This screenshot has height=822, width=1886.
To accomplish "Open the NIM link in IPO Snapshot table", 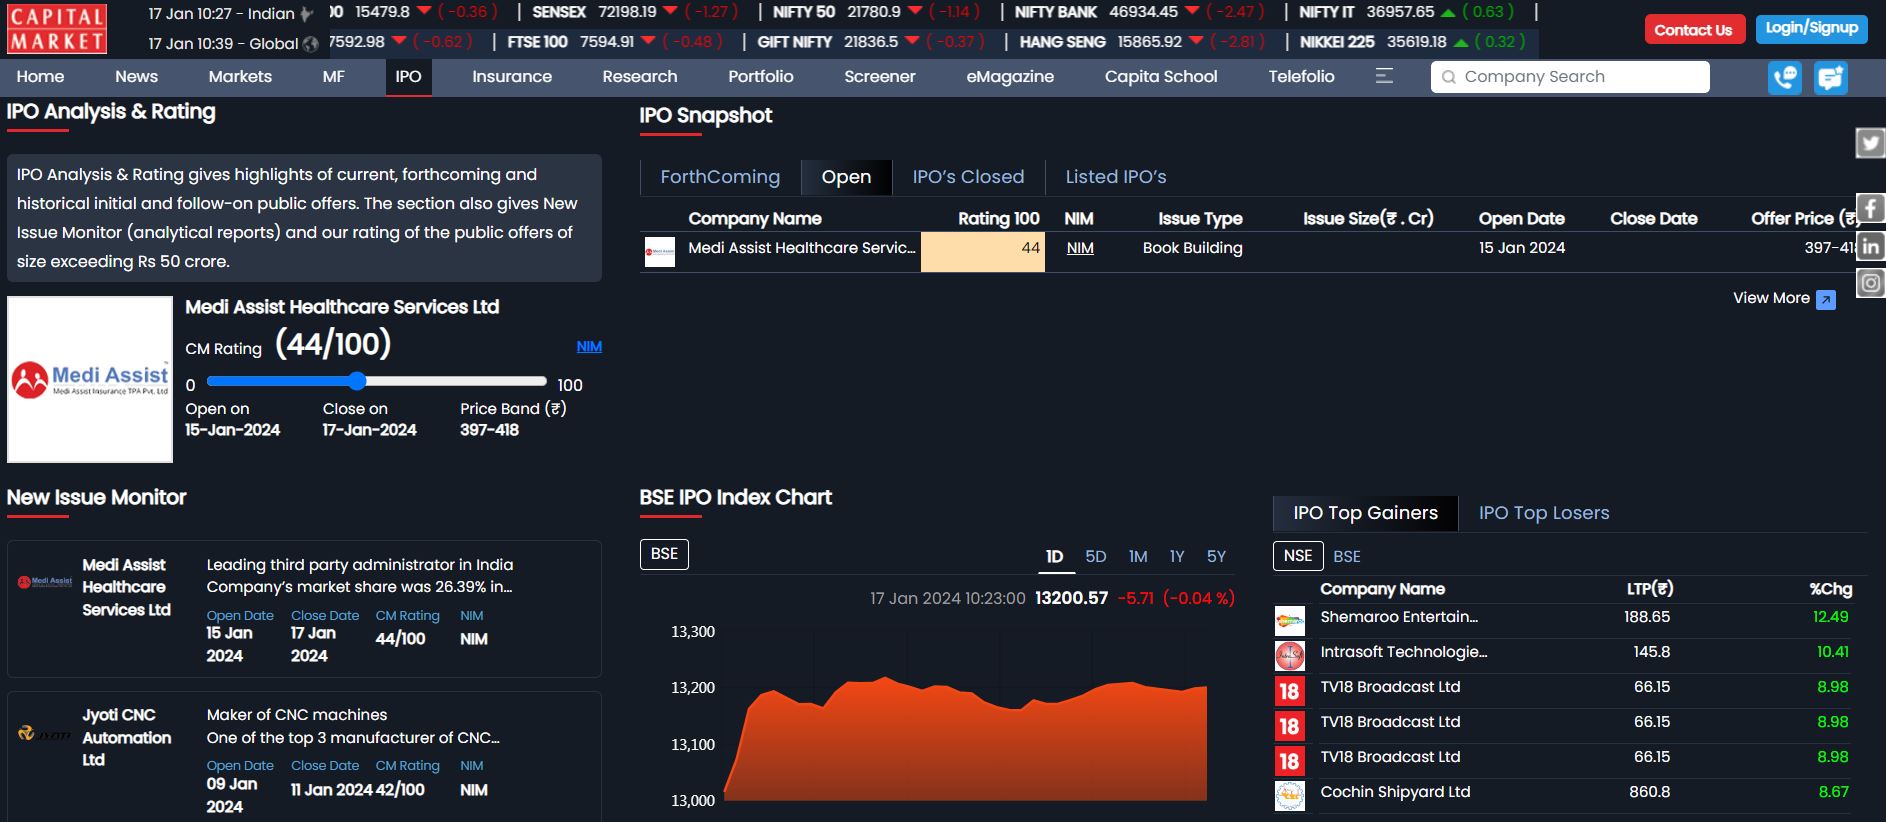I will coord(1080,248).
